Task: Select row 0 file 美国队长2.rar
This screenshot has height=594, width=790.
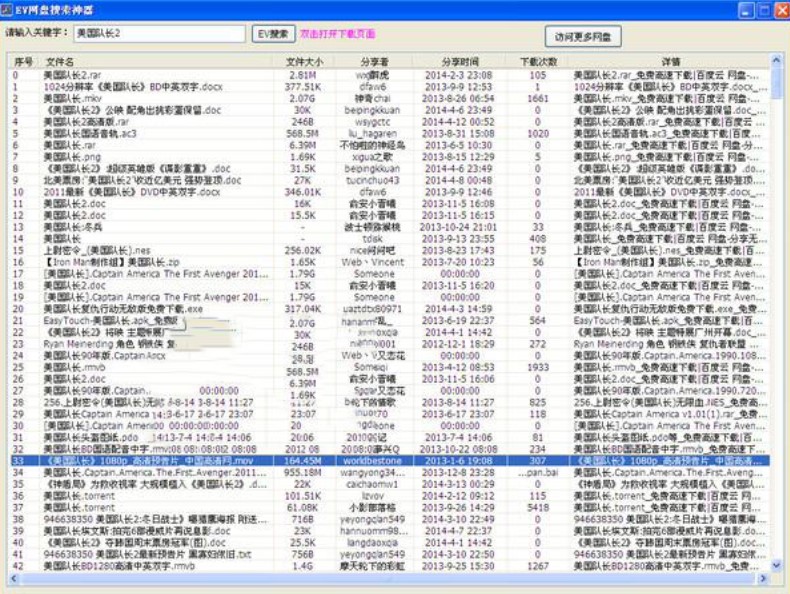Action: pos(72,75)
